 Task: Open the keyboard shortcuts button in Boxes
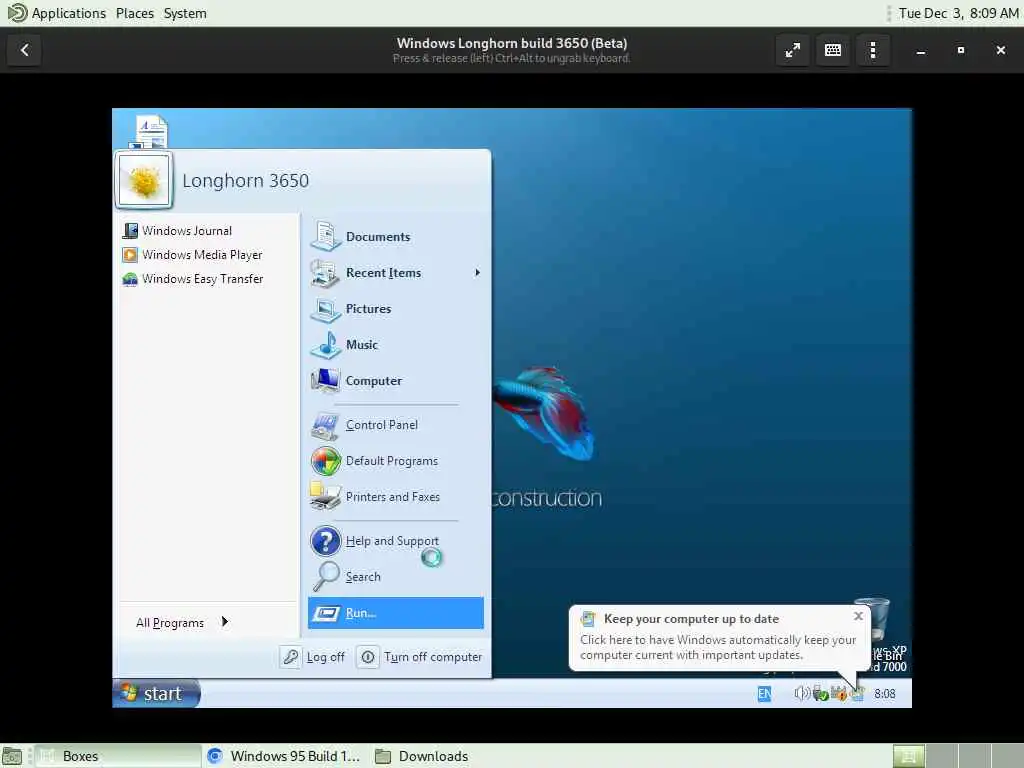[833, 50]
